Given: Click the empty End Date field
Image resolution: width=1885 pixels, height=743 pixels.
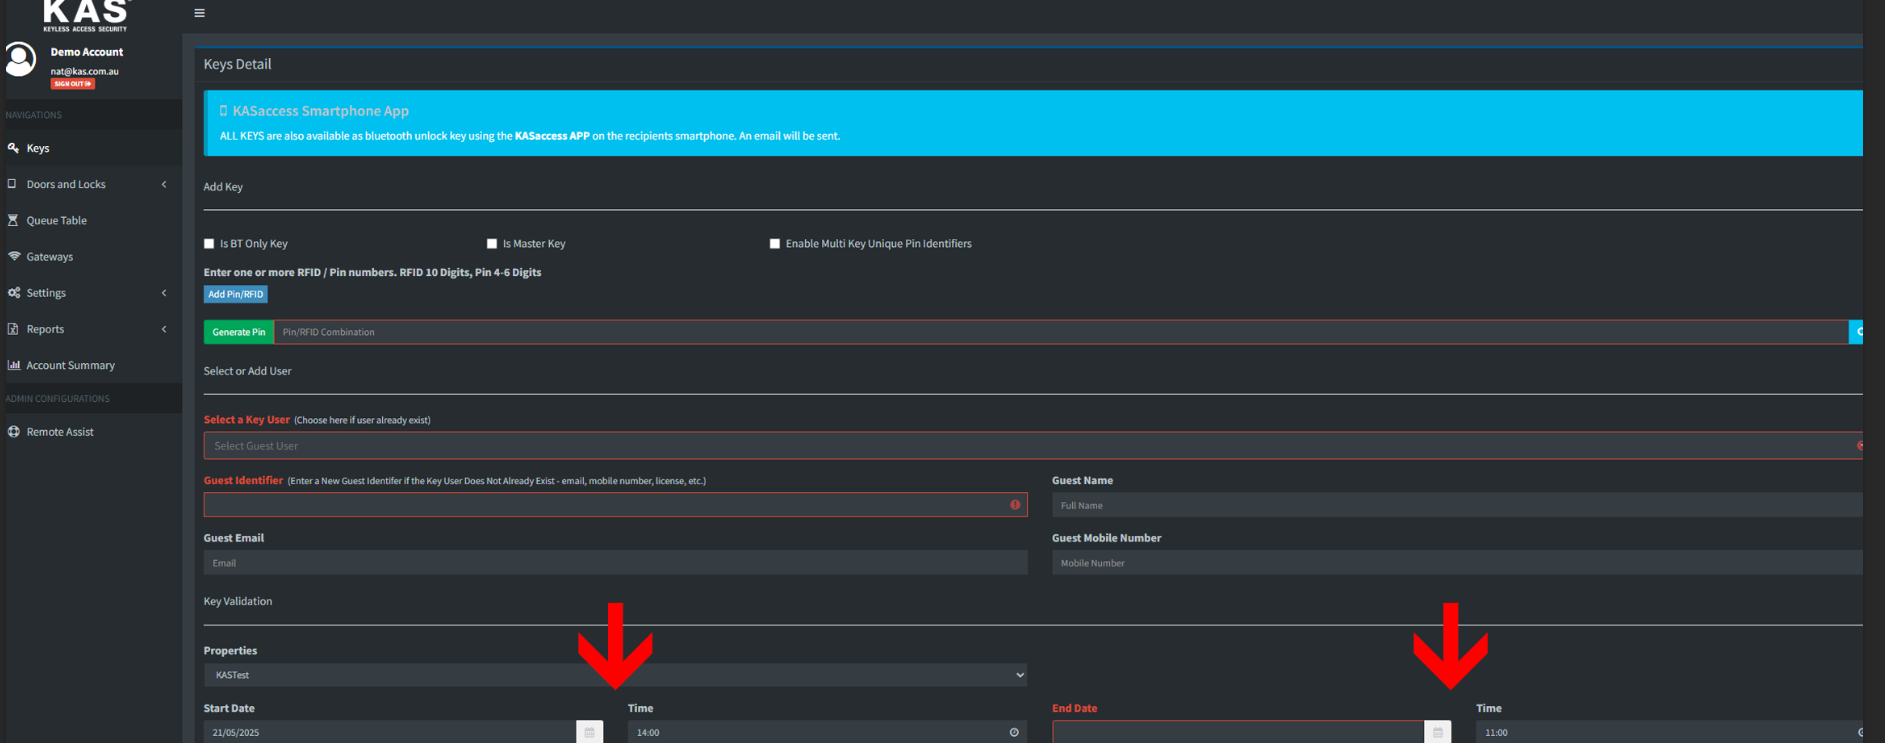Looking at the screenshot, I should pos(1238,732).
